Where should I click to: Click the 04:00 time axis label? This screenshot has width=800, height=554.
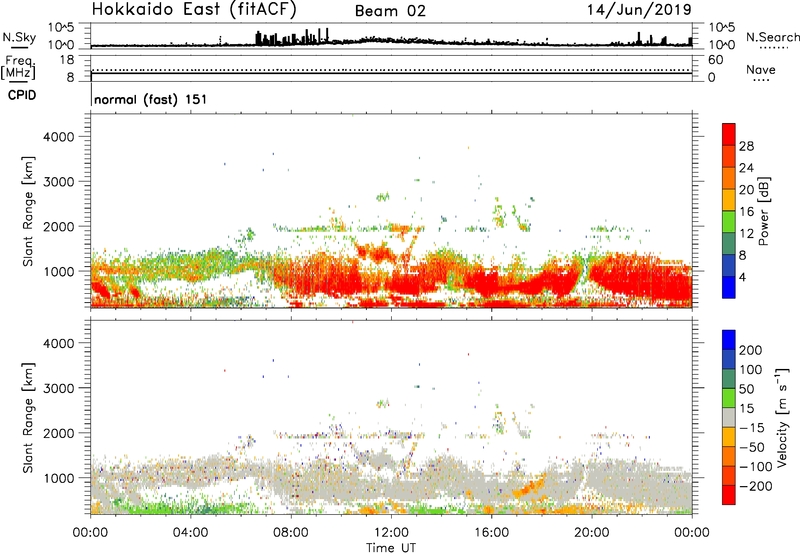pos(191,533)
